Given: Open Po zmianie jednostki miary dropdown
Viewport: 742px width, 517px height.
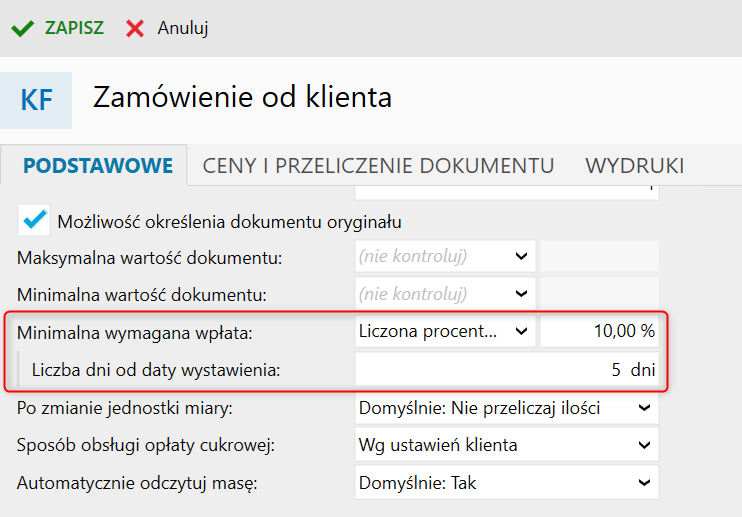Looking at the screenshot, I should (506, 408).
